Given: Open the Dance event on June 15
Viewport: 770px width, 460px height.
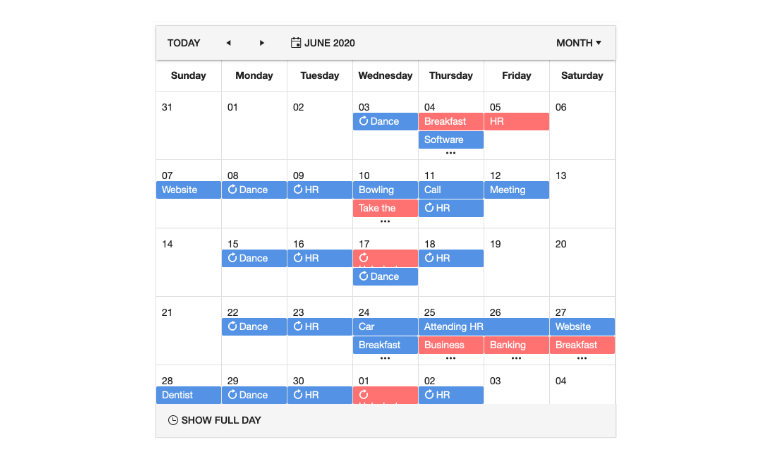Looking at the screenshot, I should [x=254, y=258].
